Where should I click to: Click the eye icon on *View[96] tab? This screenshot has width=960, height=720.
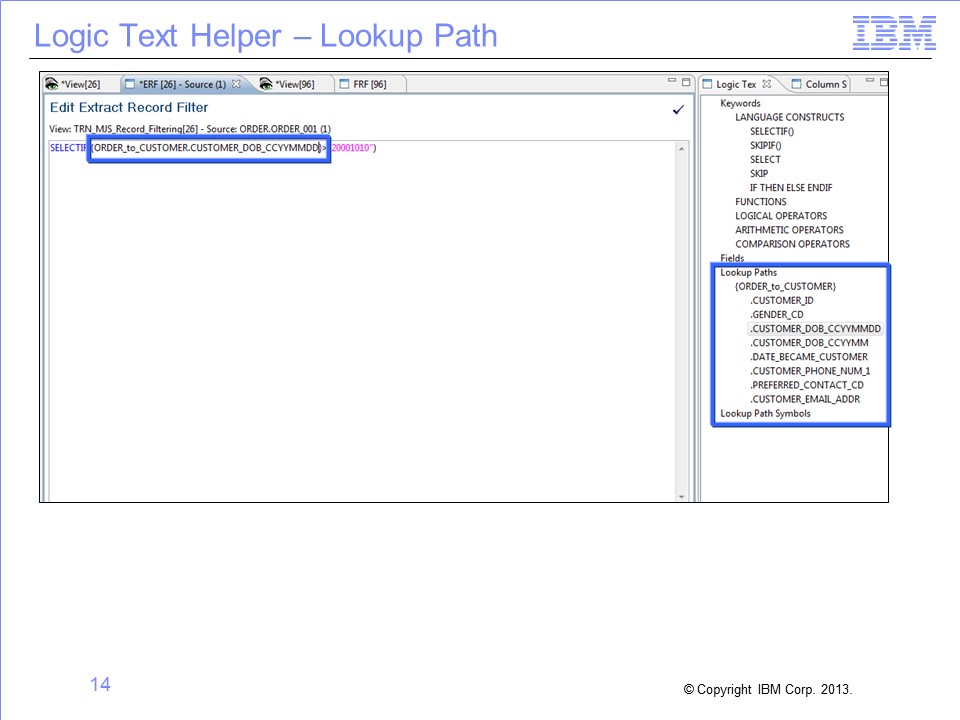point(266,84)
